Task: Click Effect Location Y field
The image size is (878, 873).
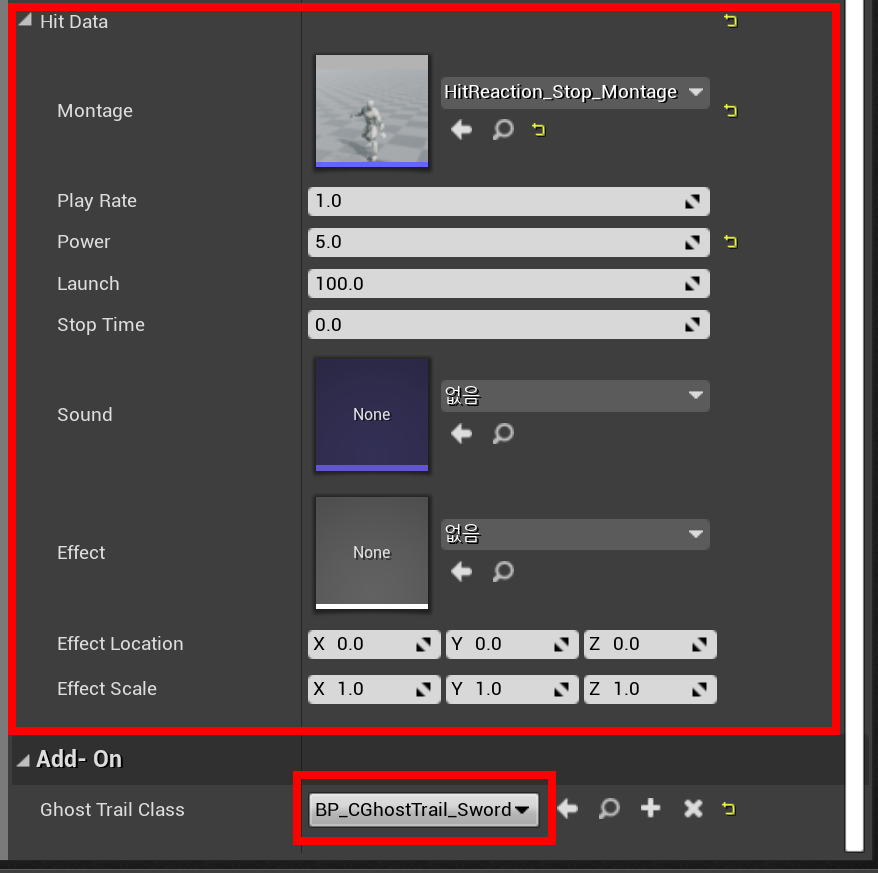Action: (512, 645)
